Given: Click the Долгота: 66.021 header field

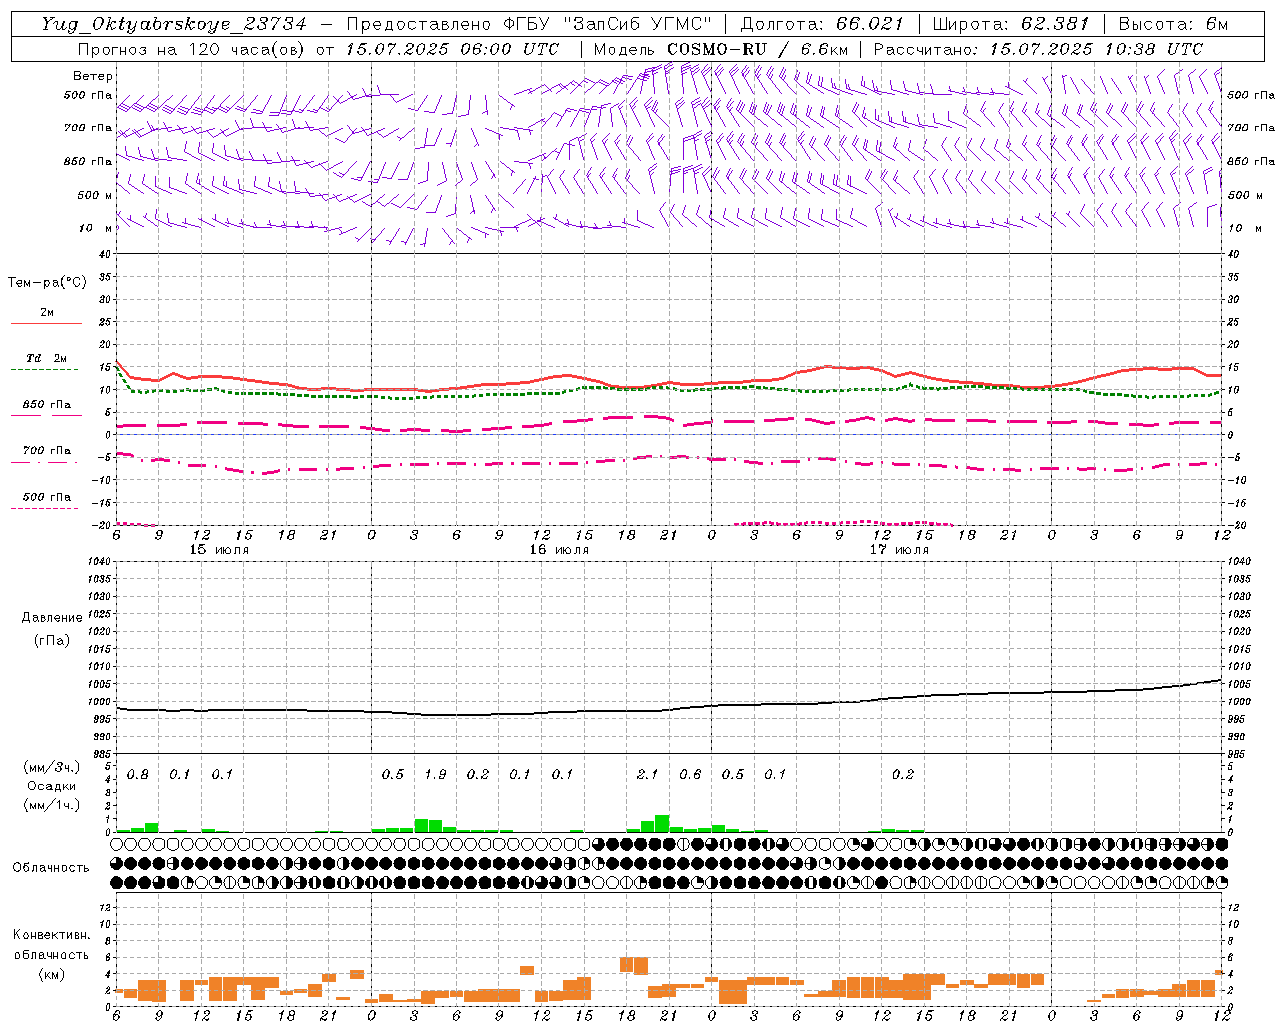Looking at the screenshot, I should click(x=822, y=24).
